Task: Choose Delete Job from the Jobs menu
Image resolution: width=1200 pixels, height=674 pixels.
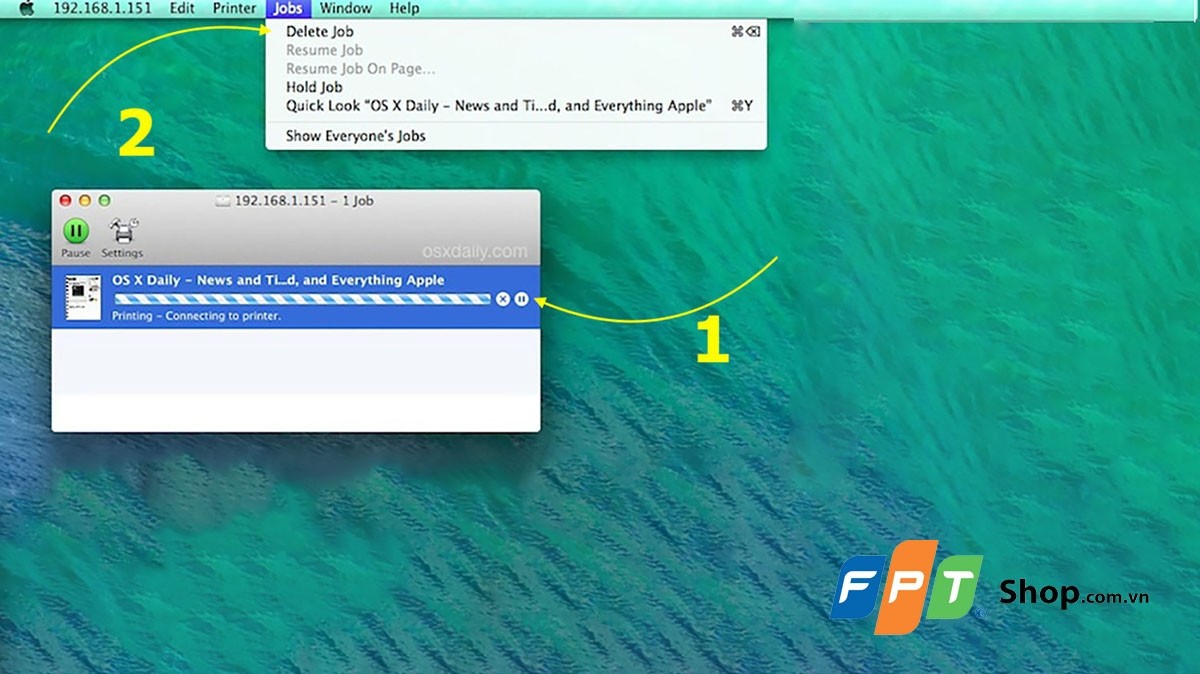Action: point(318,31)
